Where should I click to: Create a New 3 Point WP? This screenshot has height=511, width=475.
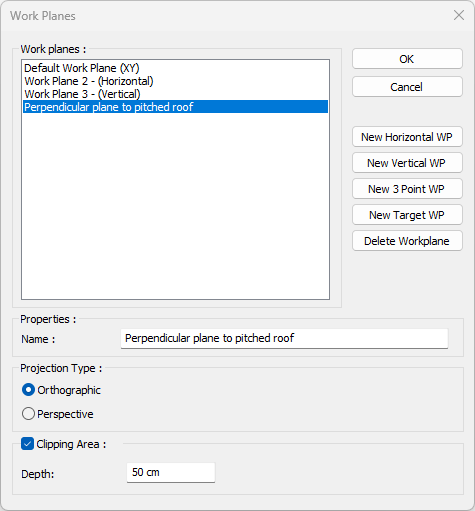(x=407, y=189)
